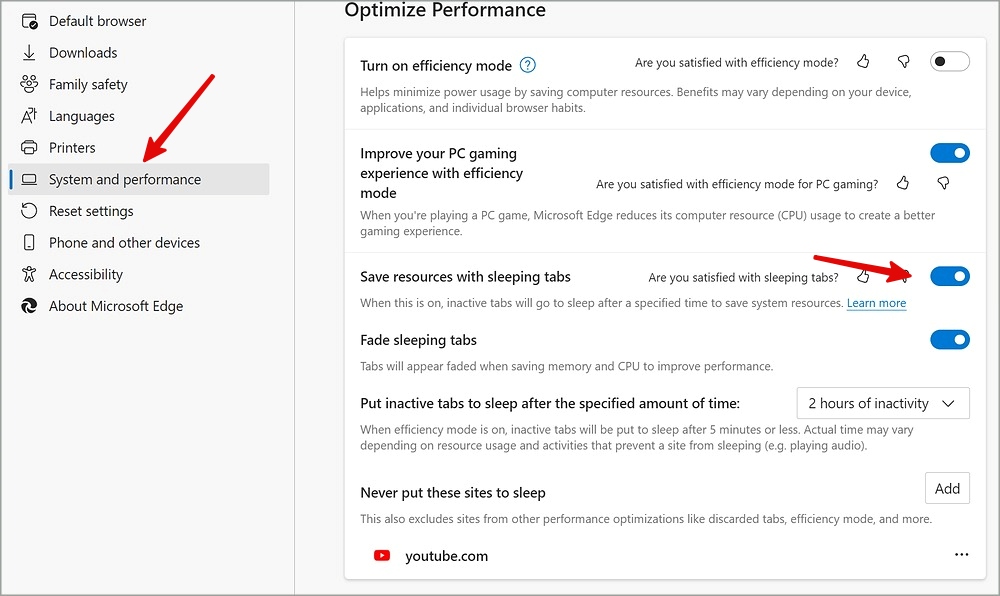Disable Save resources with sleeping tabs

[x=950, y=276]
